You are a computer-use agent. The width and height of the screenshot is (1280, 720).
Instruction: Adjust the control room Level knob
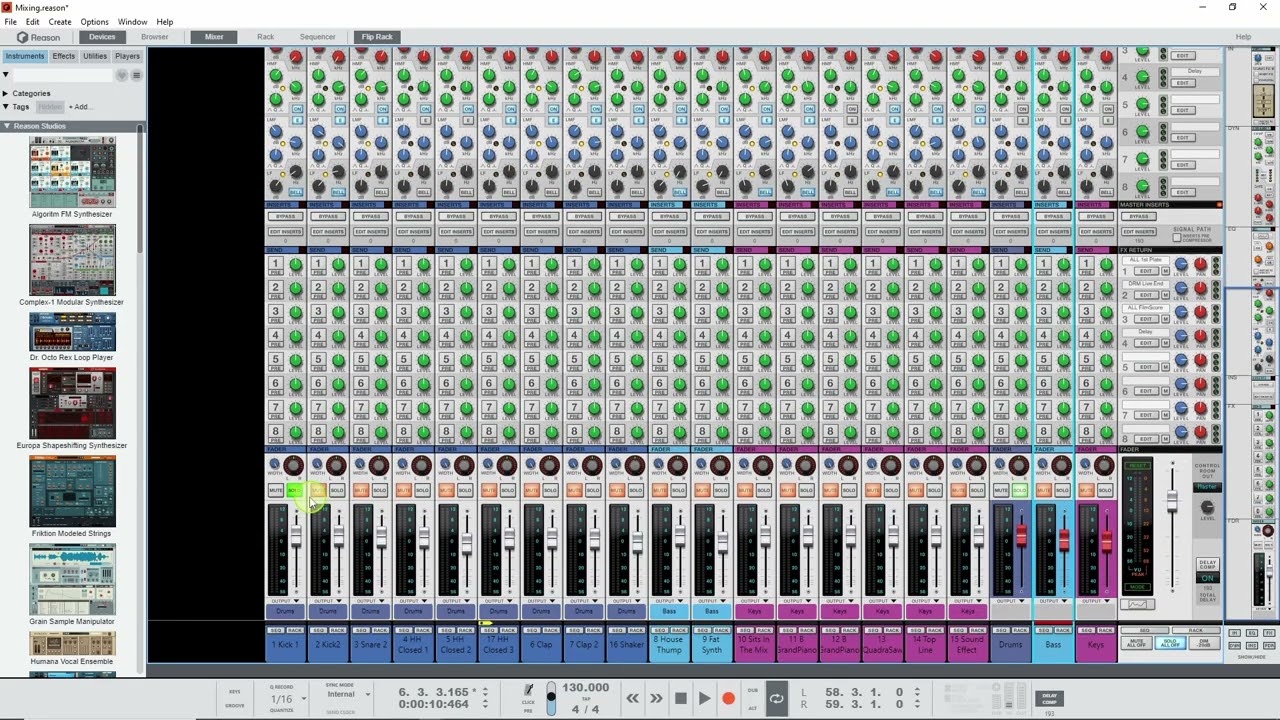tap(1207, 507)
